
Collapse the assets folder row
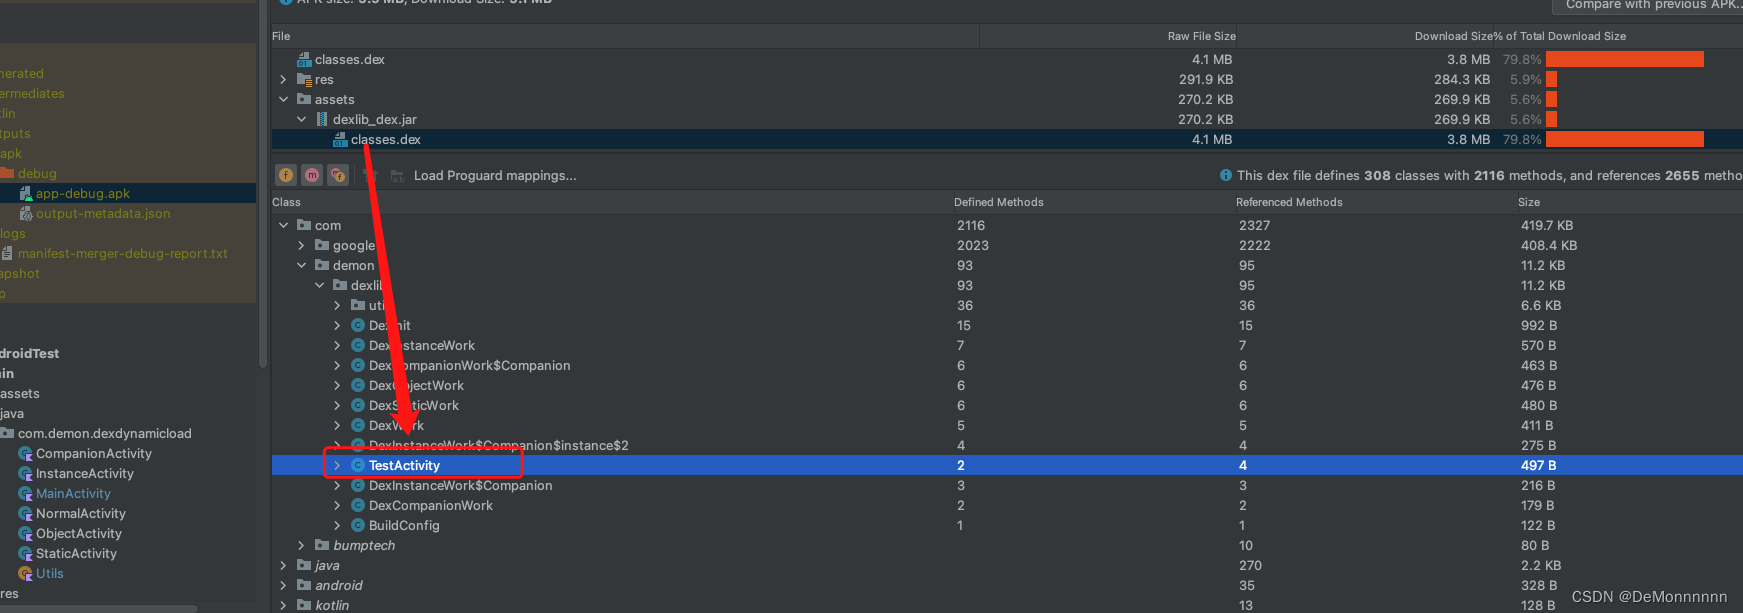[x=283, y=100]
